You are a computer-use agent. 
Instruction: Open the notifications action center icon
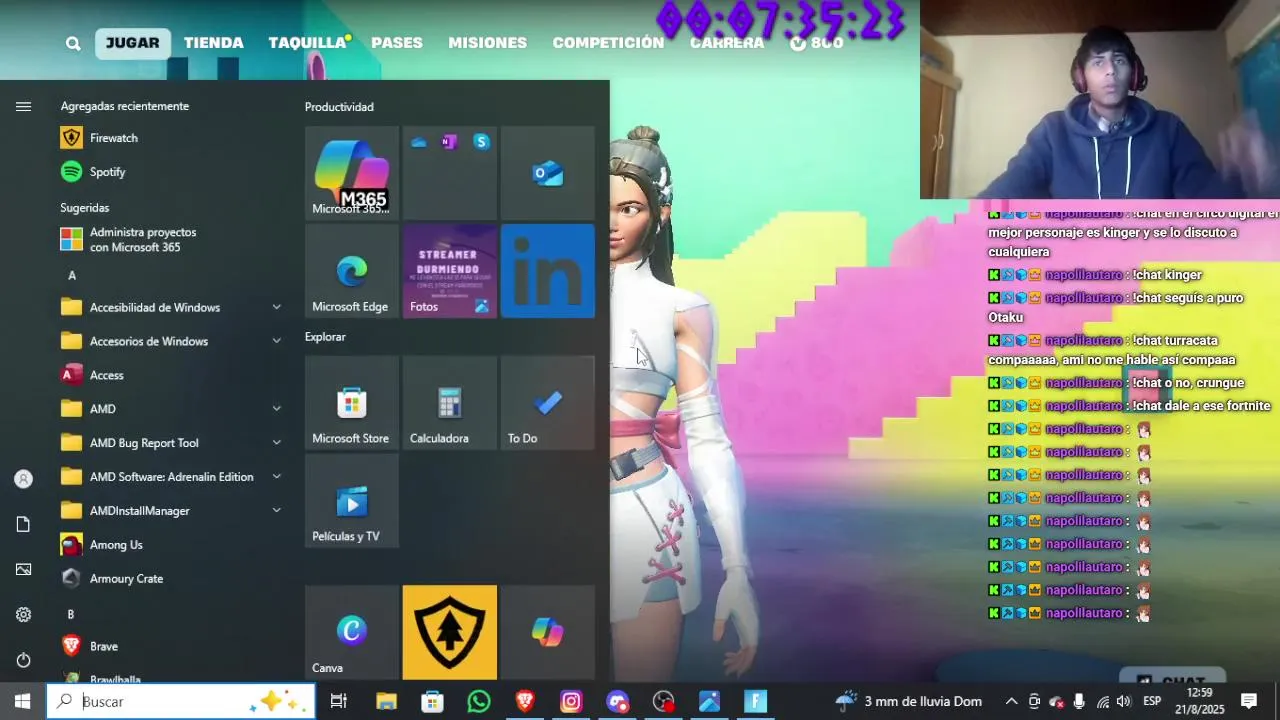click(1249, 702)
